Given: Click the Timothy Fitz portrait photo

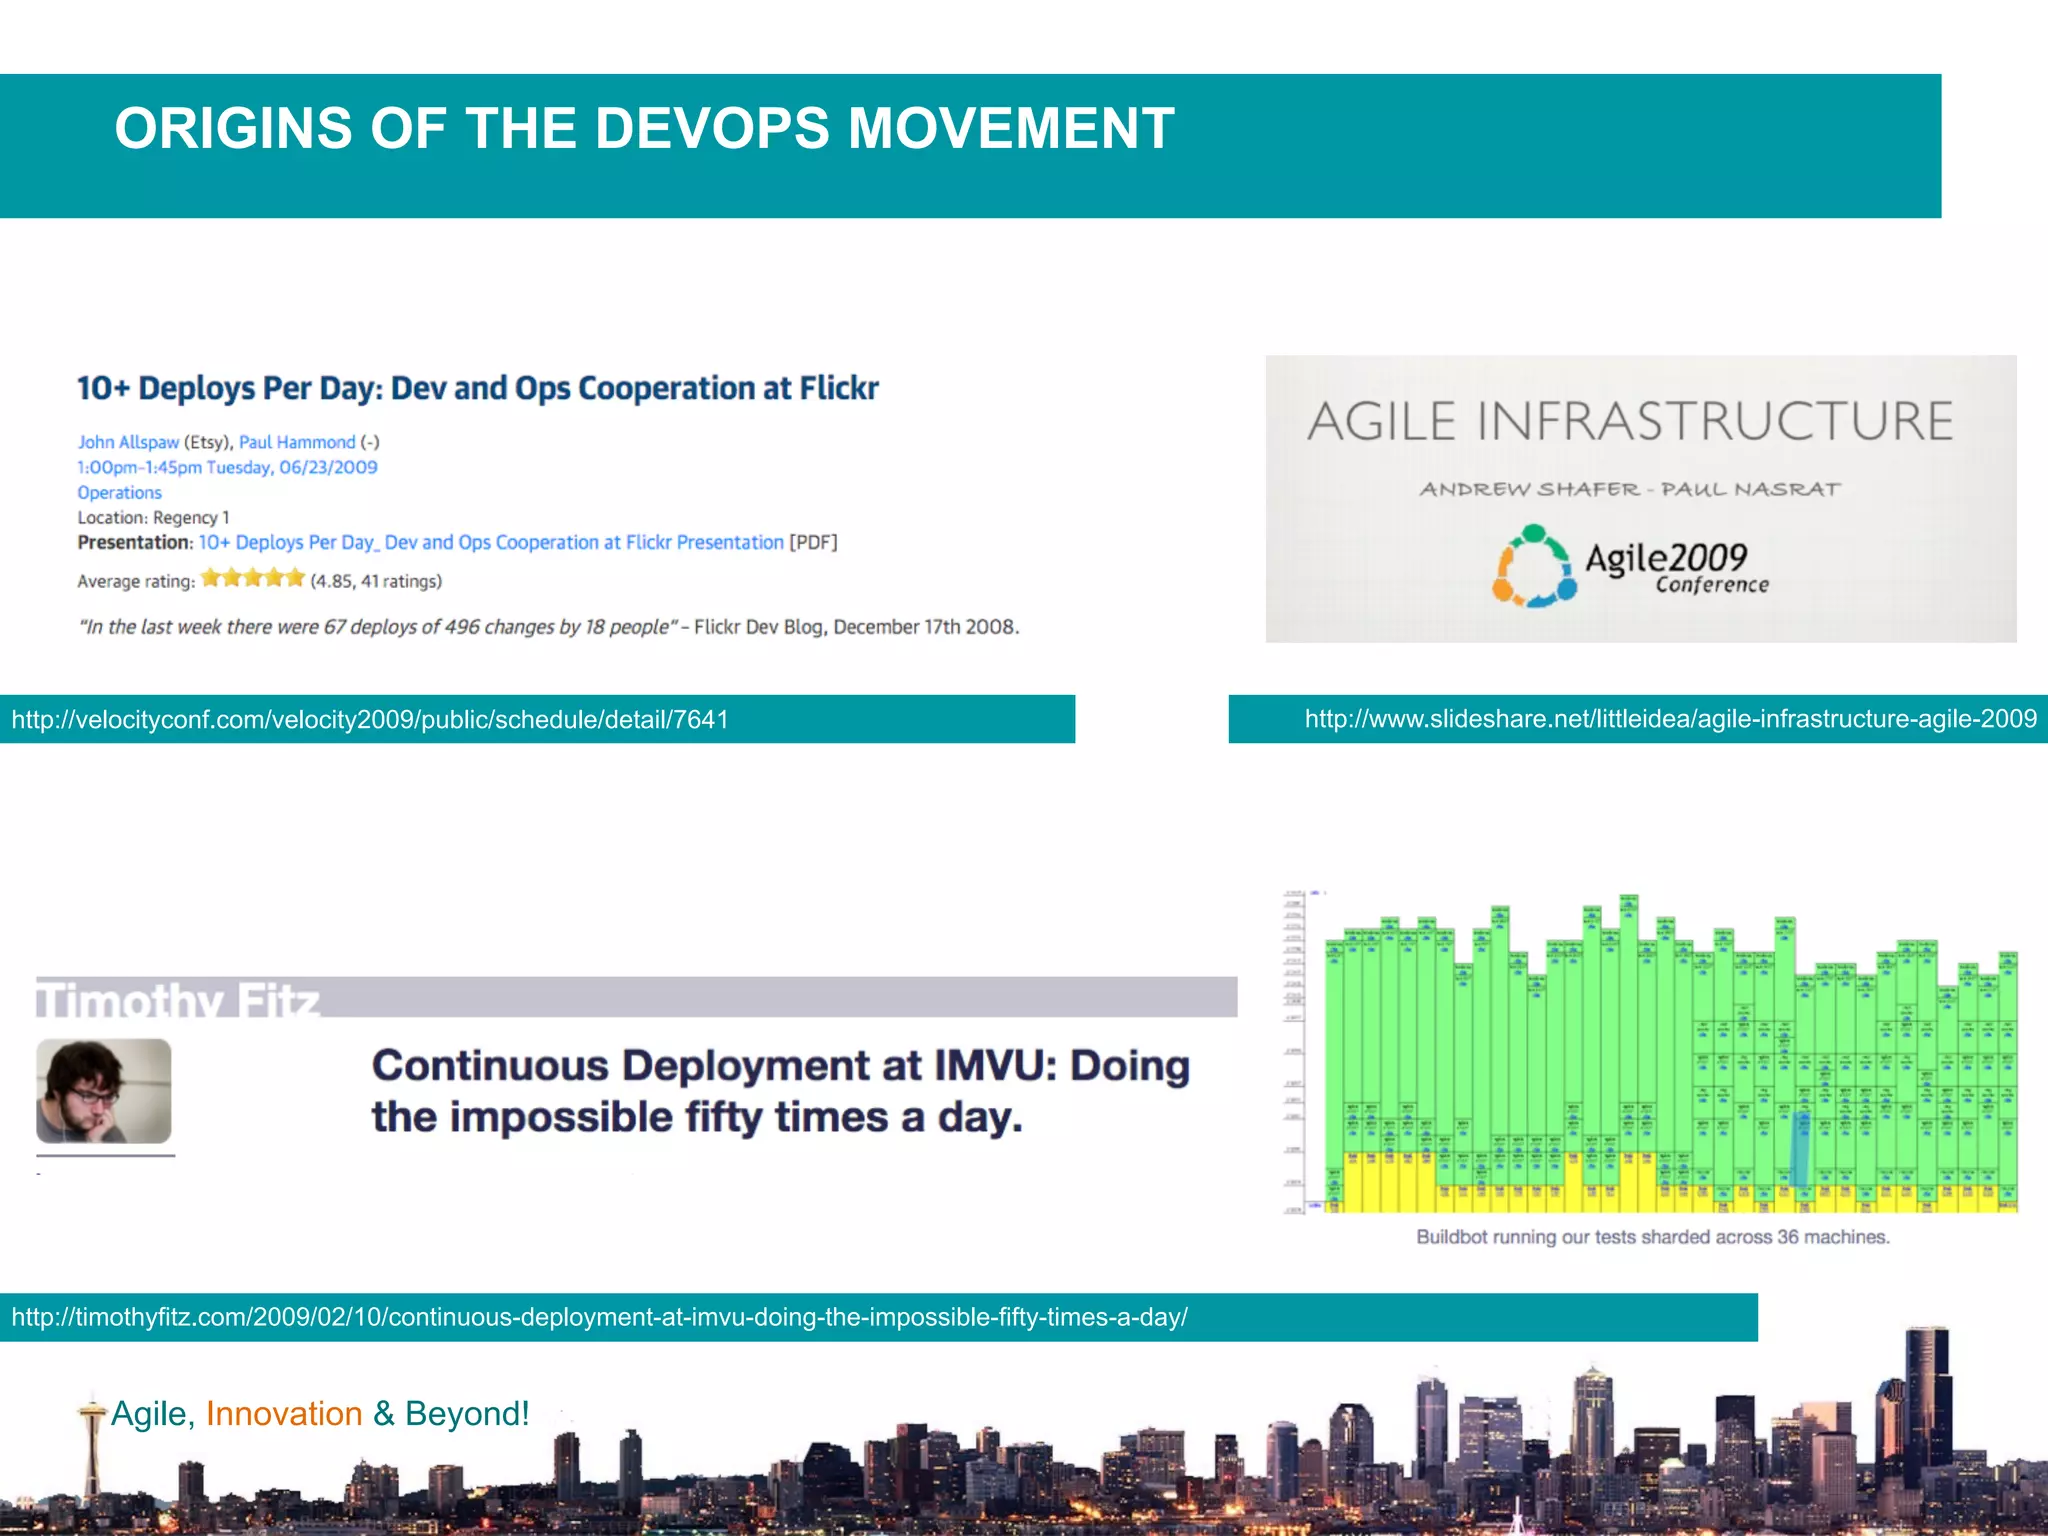Looking at the screenshot, I should click(104, 1091).
